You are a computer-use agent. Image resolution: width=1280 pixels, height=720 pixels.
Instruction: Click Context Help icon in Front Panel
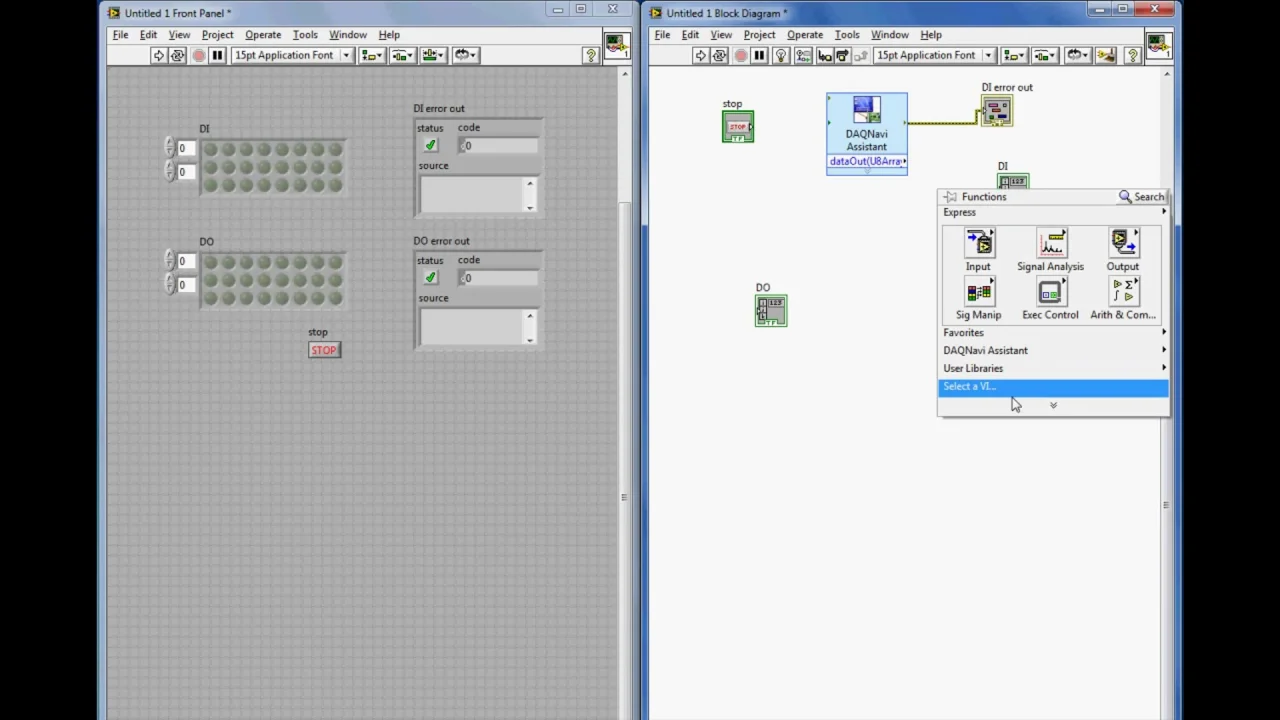[x=591, y=56]
